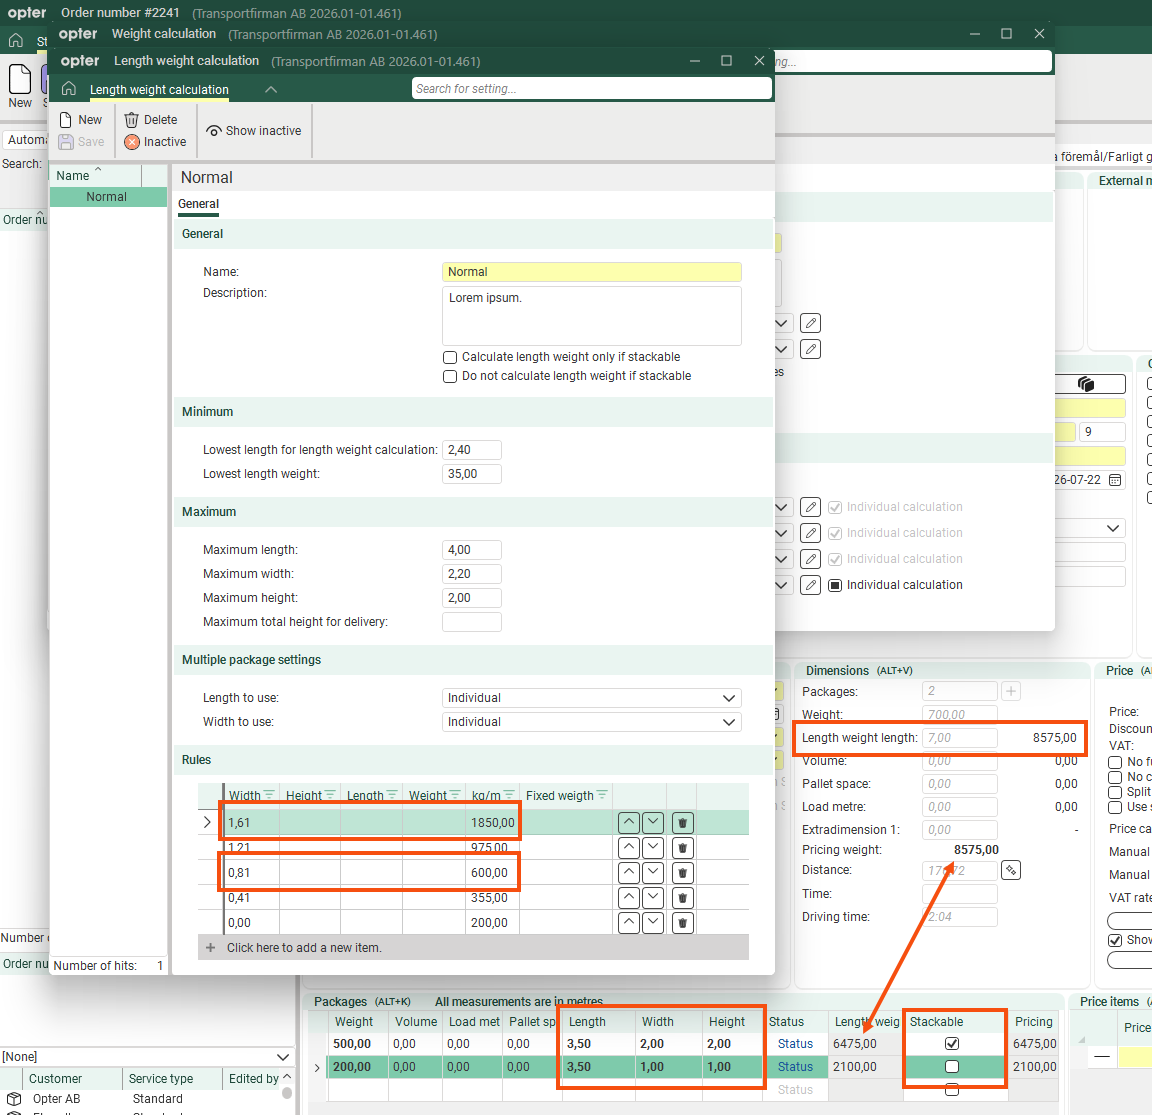The height and width of the screenshot is (1115, 1152).
Task: Delete the 0,00 rule row
Action: click(x=683, y=923)
